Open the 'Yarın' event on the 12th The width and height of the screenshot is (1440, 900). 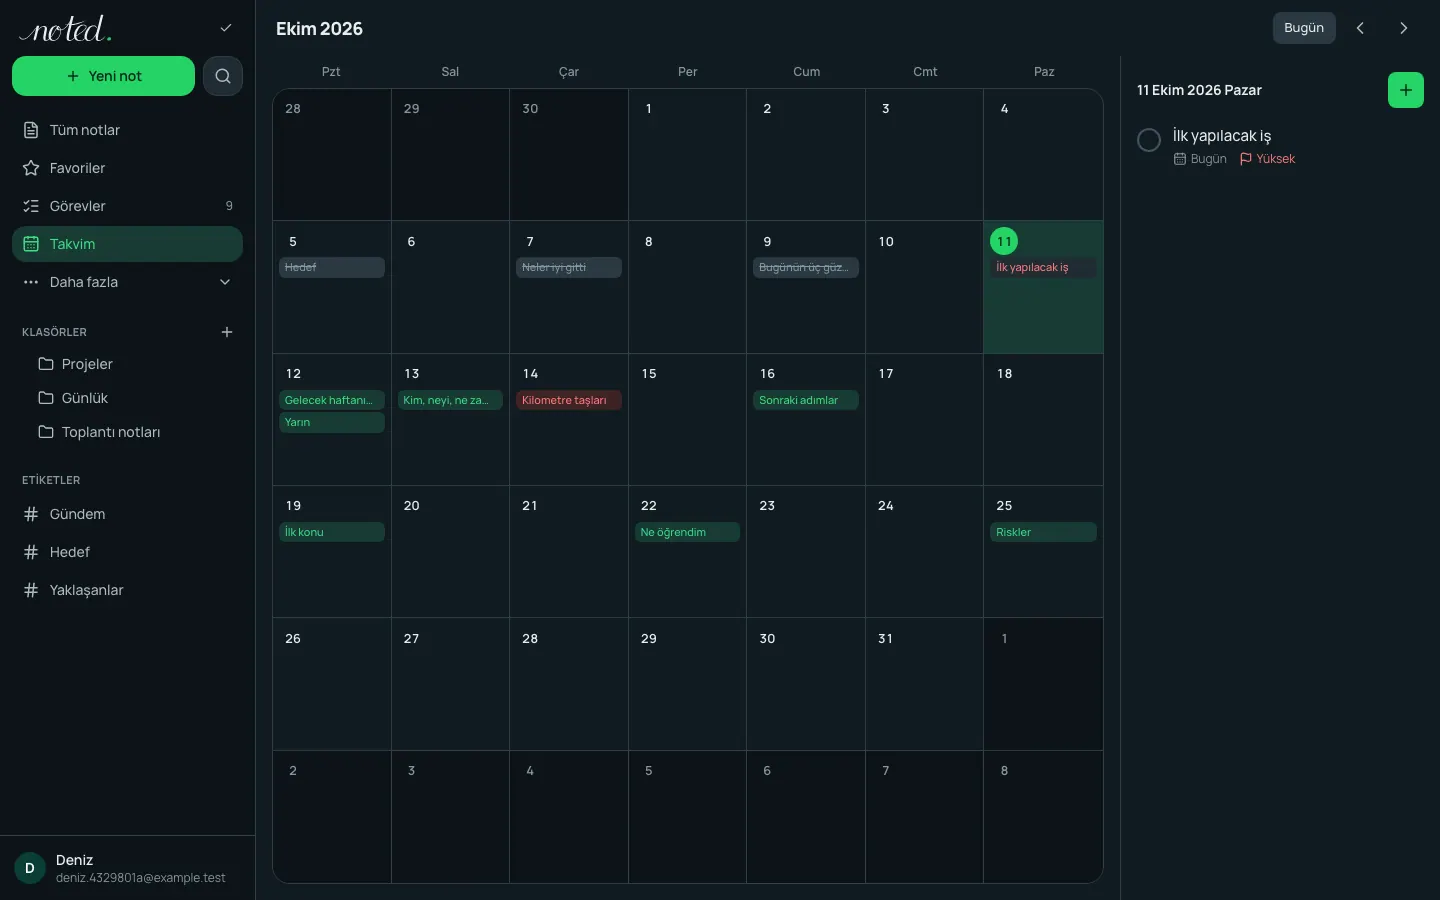coord(332,422)
